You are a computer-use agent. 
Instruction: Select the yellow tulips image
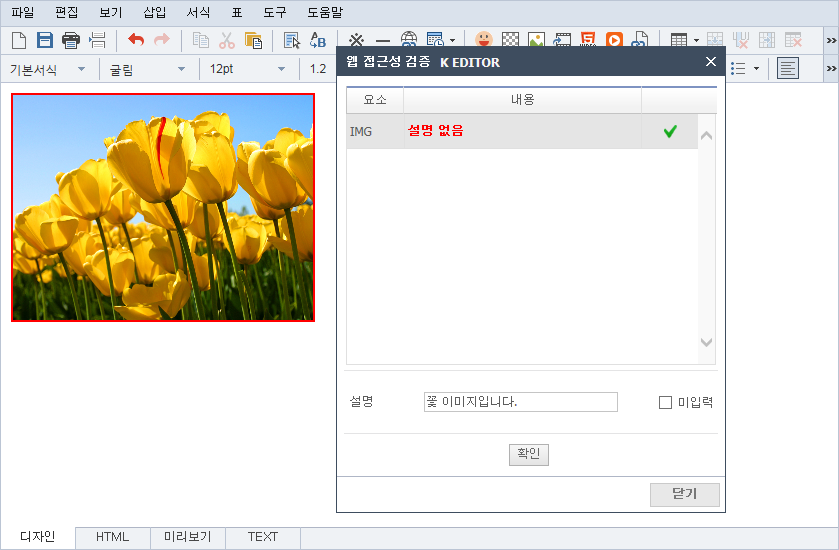pos(163,208)
